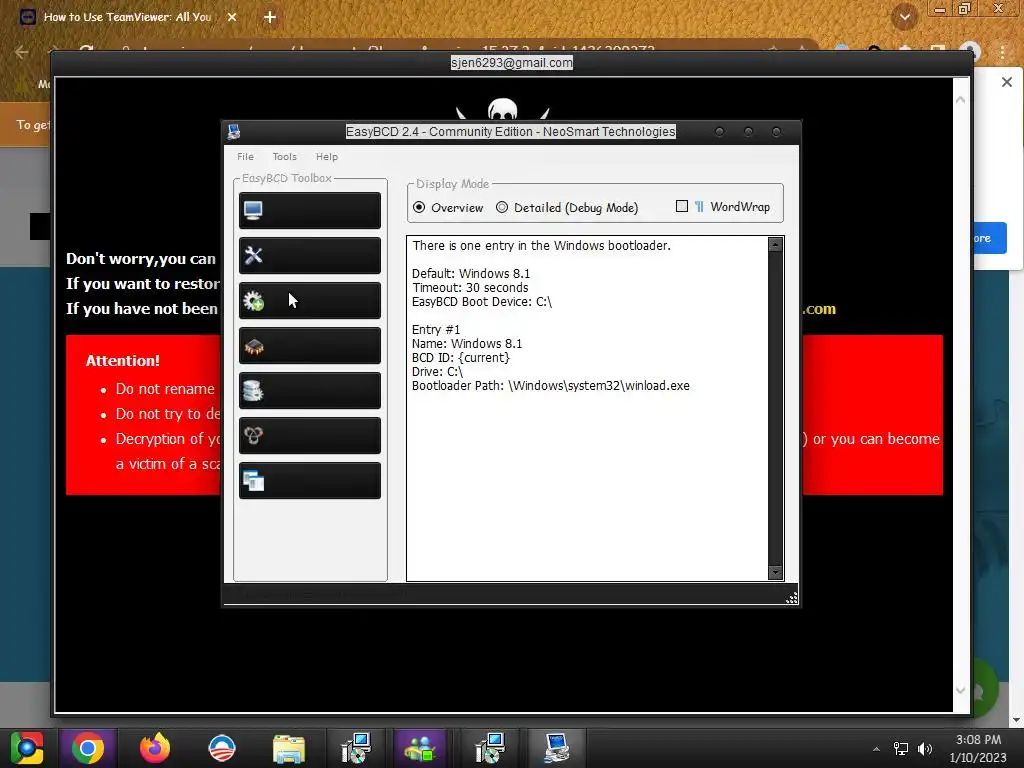
Task: Open the File menu in EasyBCD
Action: 246,157
